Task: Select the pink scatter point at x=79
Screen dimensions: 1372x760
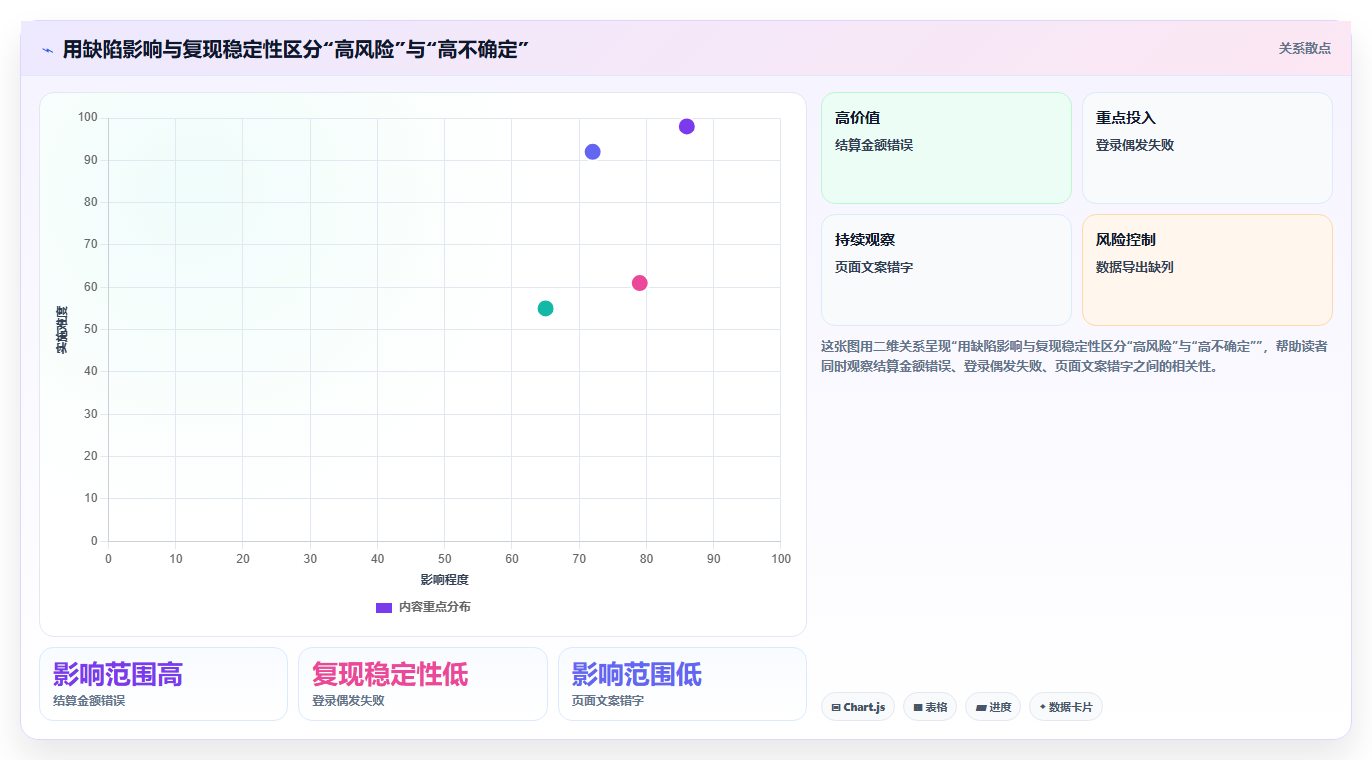Action: 639,283
